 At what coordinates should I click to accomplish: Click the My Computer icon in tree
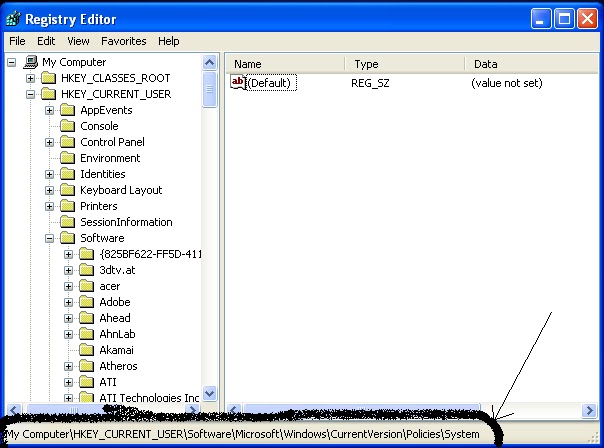click(31, 62)
